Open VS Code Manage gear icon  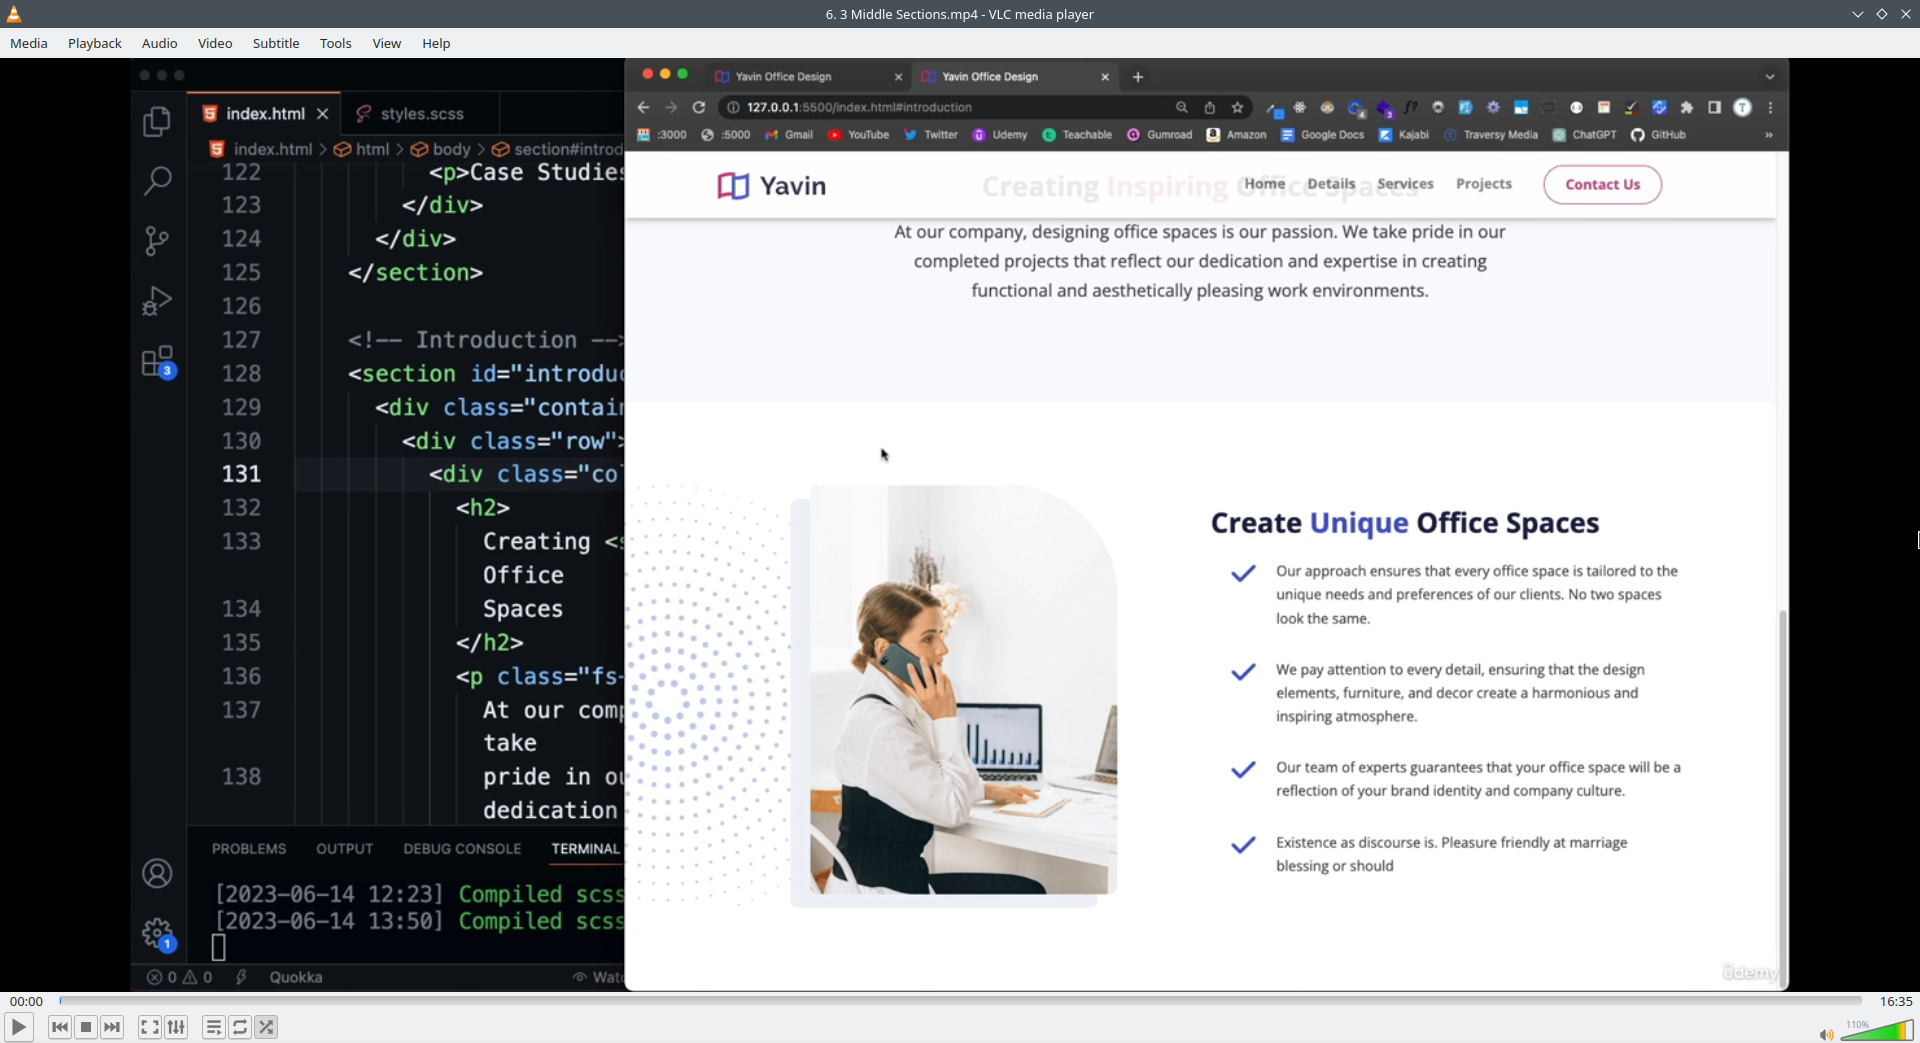158,935
